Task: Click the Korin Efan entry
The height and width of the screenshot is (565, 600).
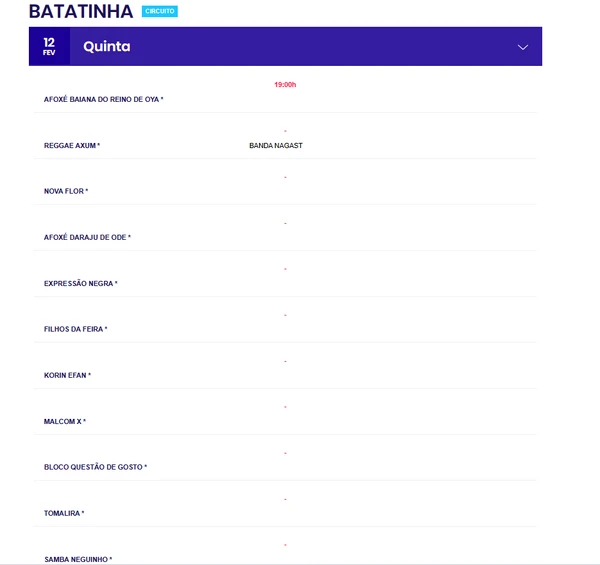Action: (x=67, y=375)
